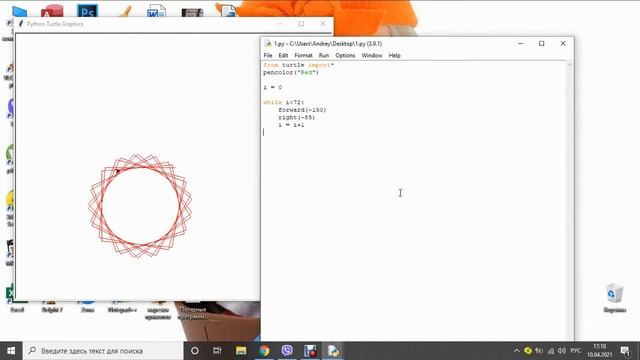The width and height of the screenshot is (640, 360).
Task: Open the Recycle Bin on the desktop
Action: point(614,298)
